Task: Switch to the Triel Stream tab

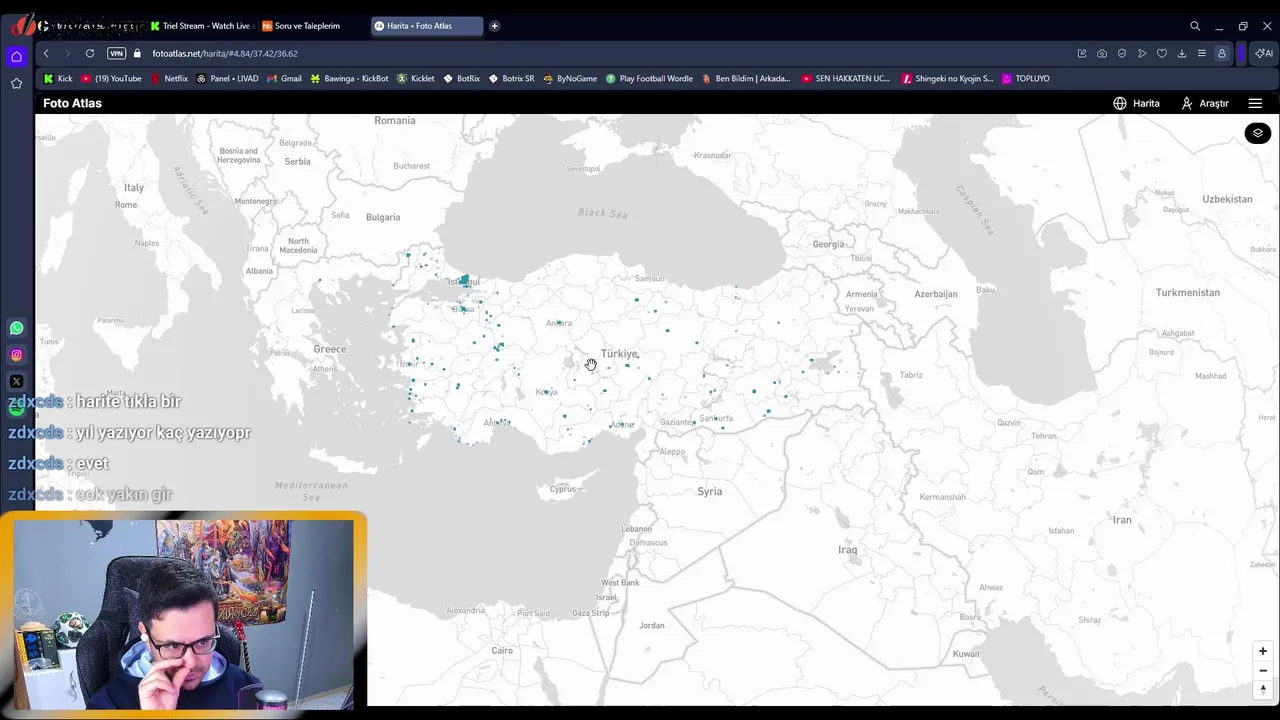Action: 202,26
